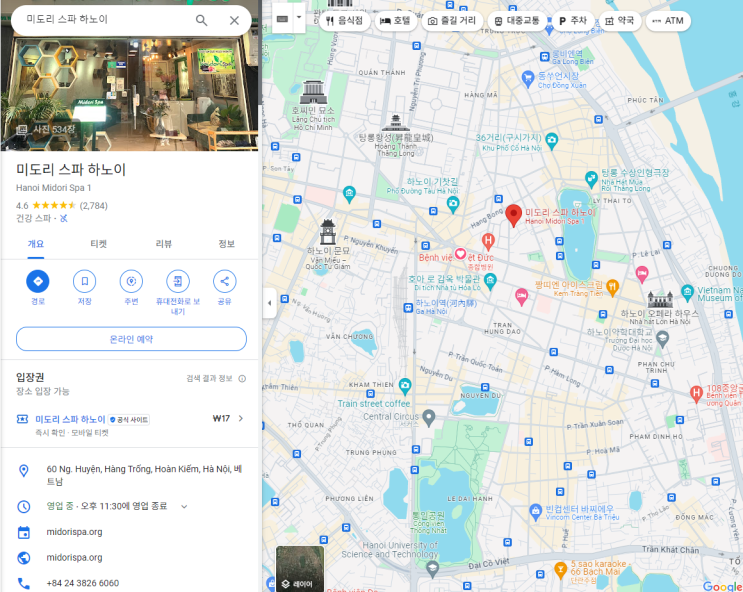Click the 저장 save bookmark icon
Image resolution: width=743 pixels, height=592 pixels.
pos(84,281)
